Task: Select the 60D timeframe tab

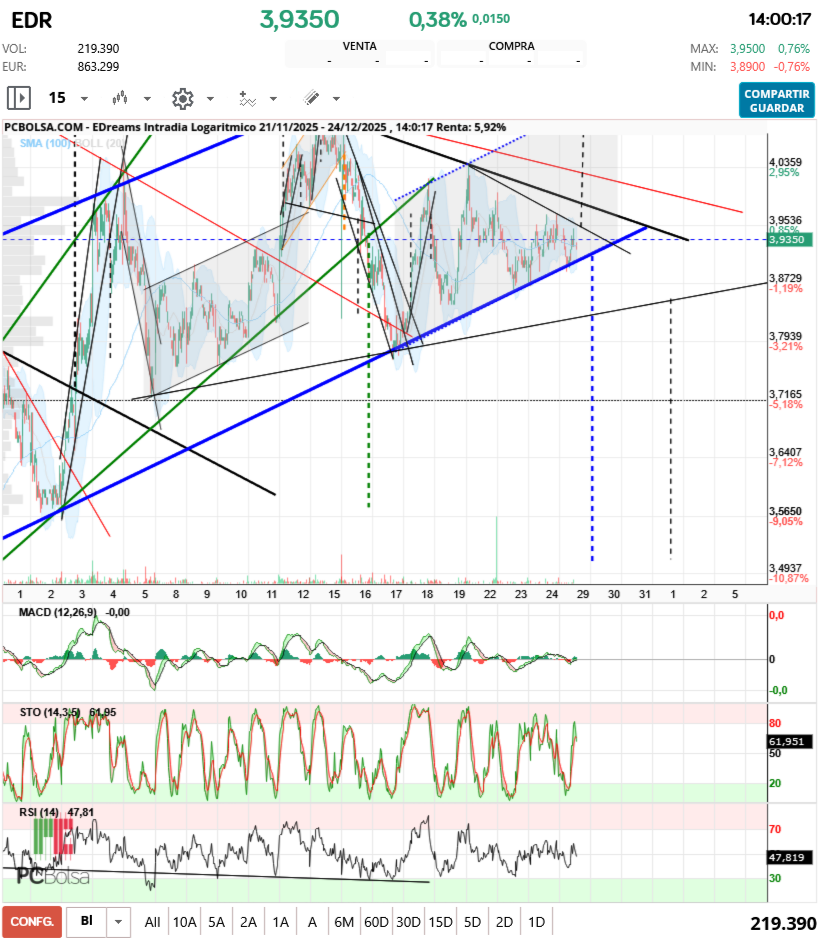Action: click(x=375, y=922)
